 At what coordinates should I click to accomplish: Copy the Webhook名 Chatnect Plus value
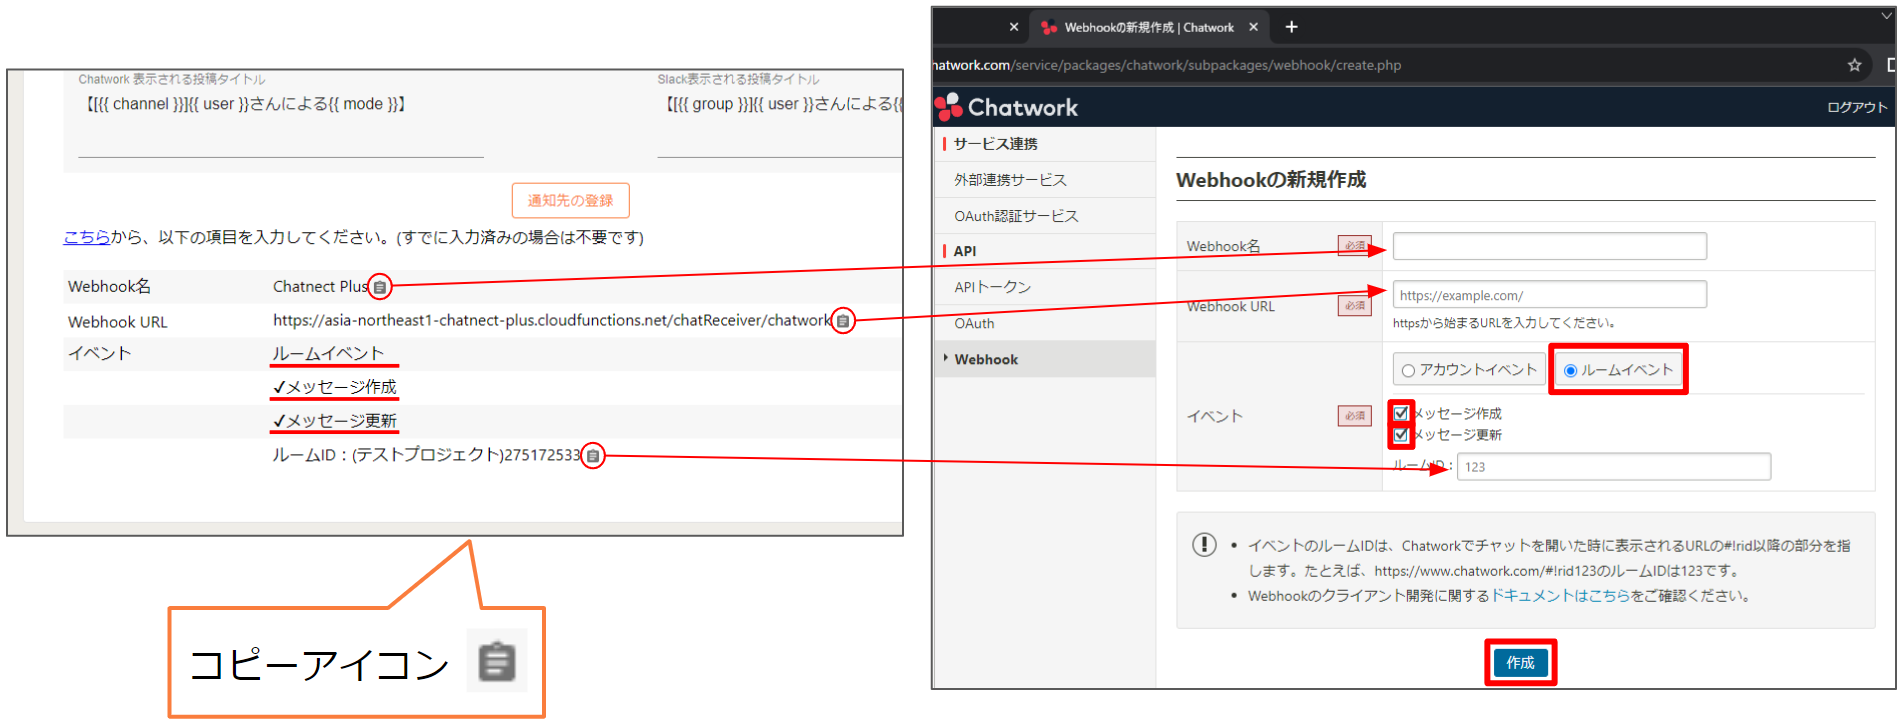380,287
